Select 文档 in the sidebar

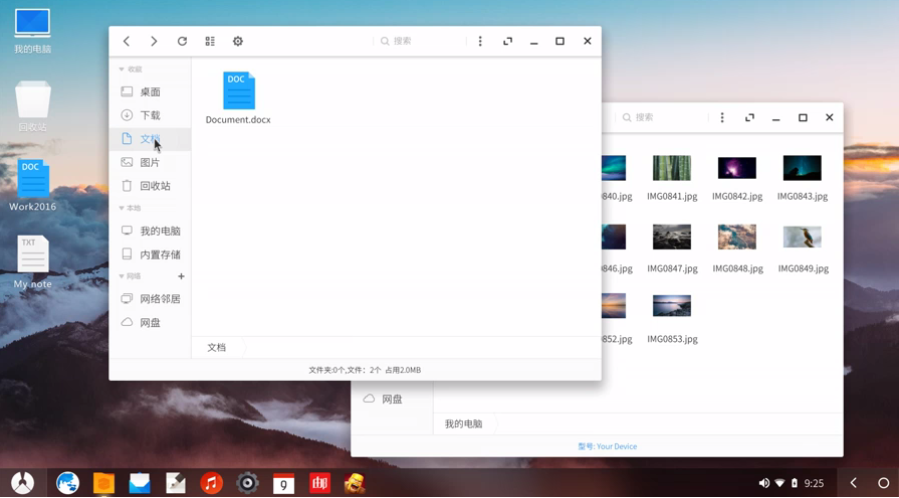pyautogui.click(x=150, y=139)
